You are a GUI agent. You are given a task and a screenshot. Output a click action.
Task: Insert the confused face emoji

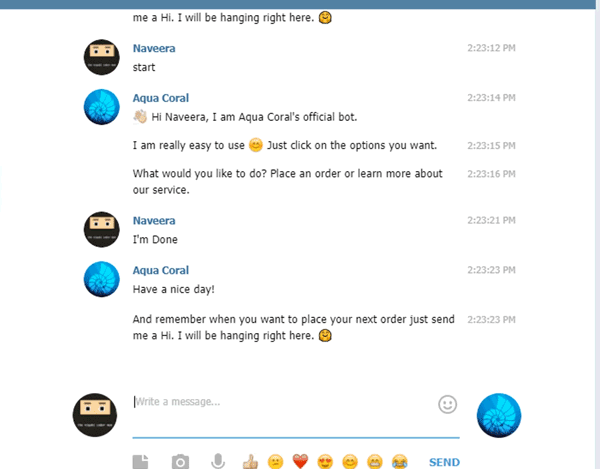tap(275, 462)
